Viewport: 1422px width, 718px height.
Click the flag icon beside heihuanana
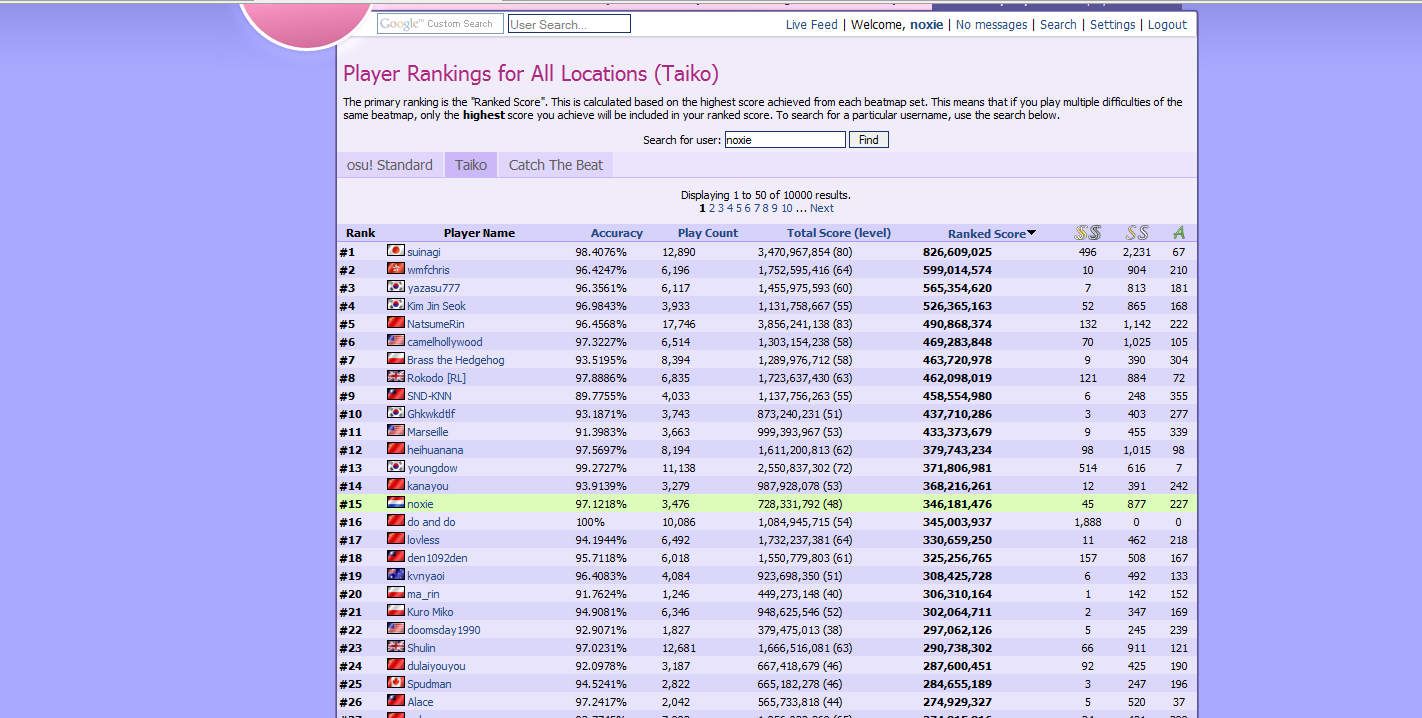pos(395,449)
